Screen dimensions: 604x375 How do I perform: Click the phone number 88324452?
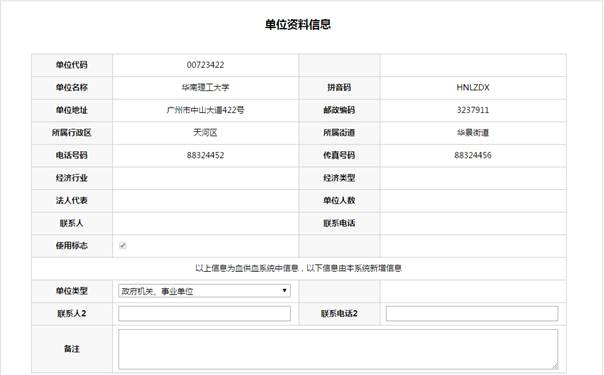click(x=205, y=155)
